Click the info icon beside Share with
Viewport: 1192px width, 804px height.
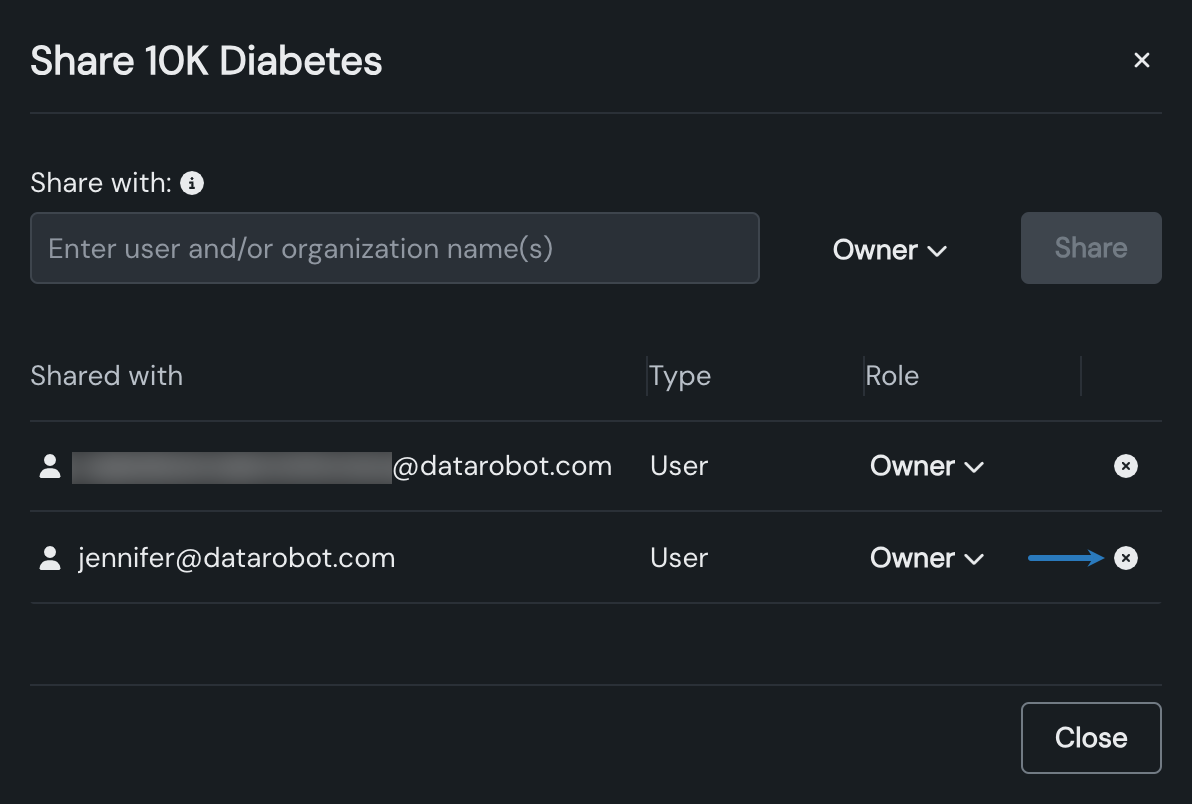click(x=192, y=183)
